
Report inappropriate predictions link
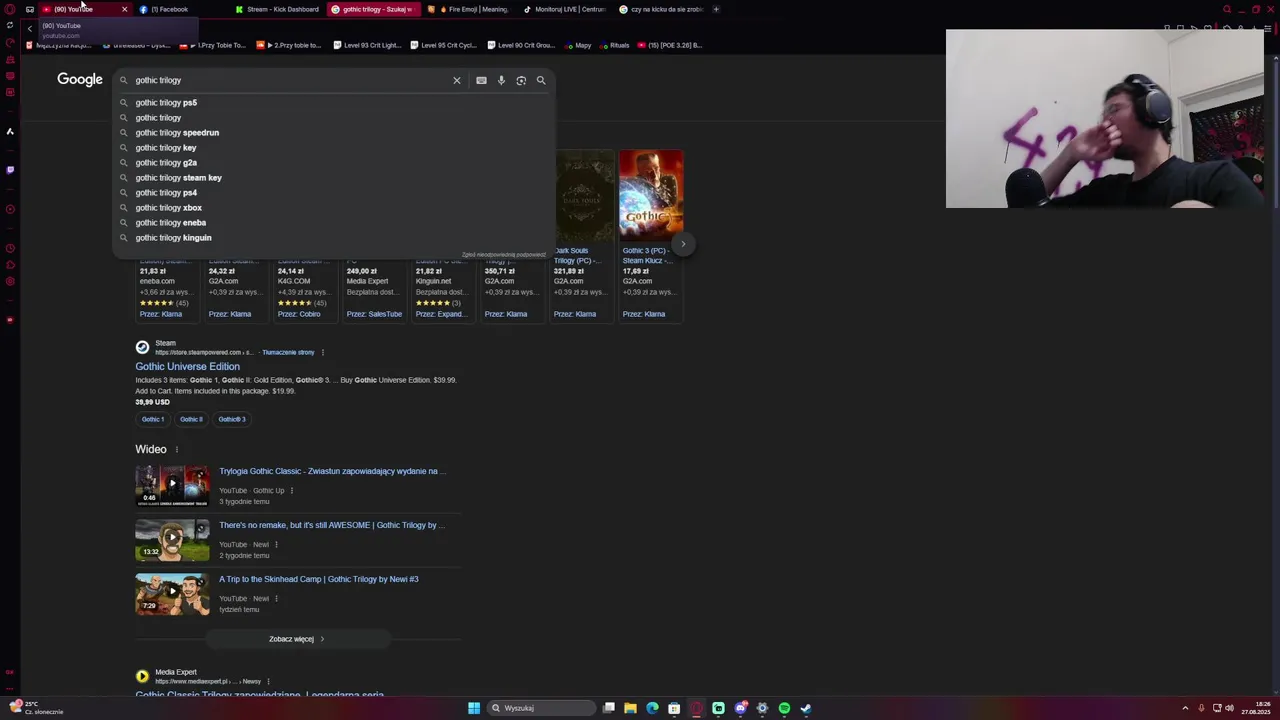point(503,255)
